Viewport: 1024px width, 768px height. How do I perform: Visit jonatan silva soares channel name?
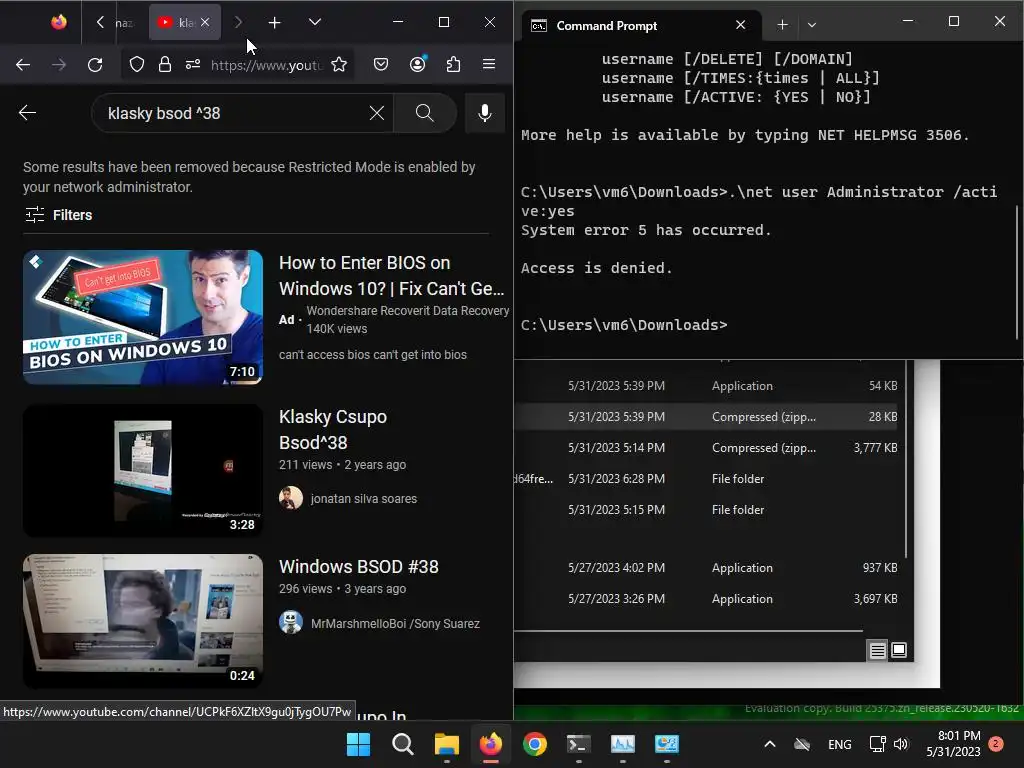tap(364, 499)
